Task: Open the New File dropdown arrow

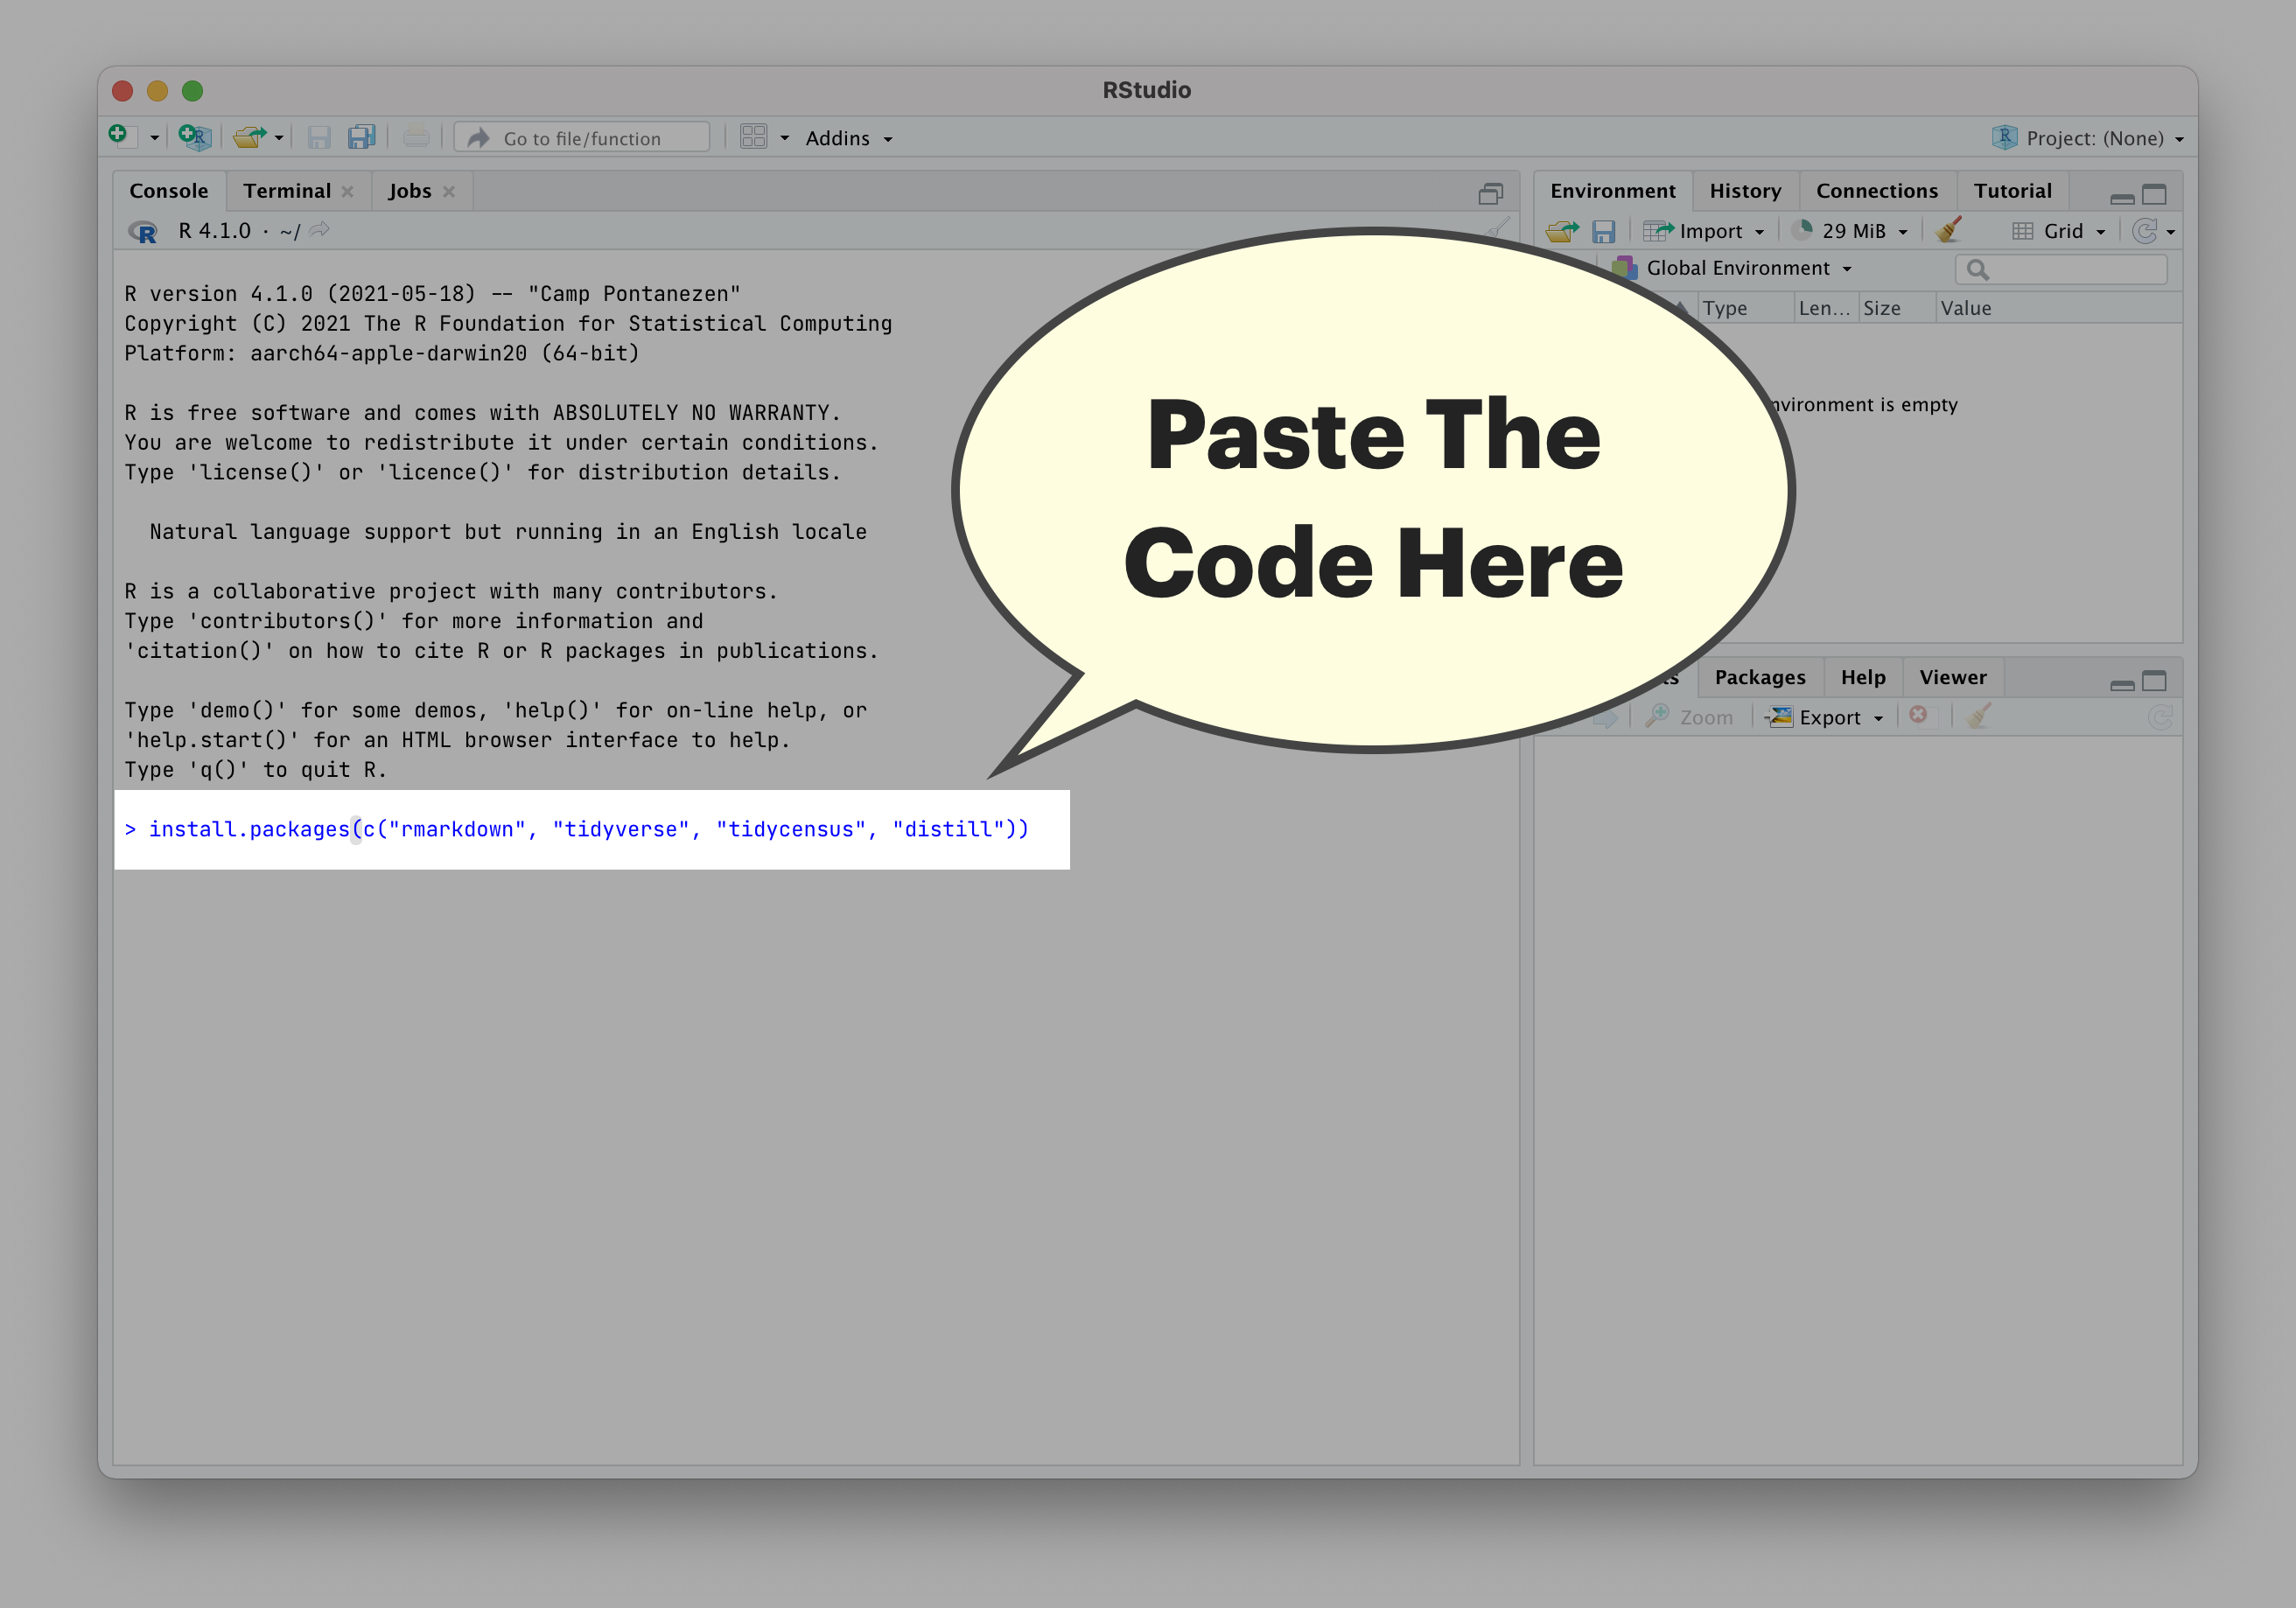Action: click(155, 138)
